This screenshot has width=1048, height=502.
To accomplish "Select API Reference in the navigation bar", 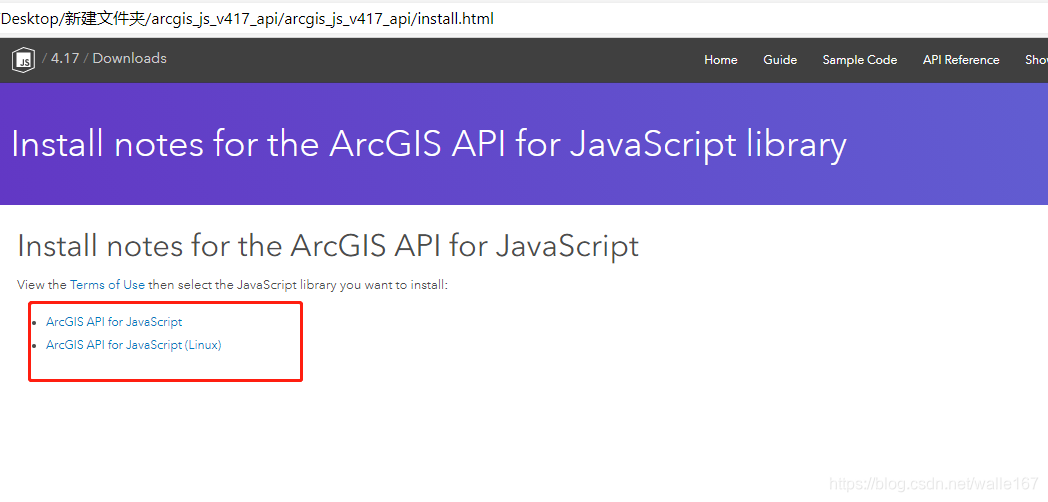I will [x=960, y=60].
